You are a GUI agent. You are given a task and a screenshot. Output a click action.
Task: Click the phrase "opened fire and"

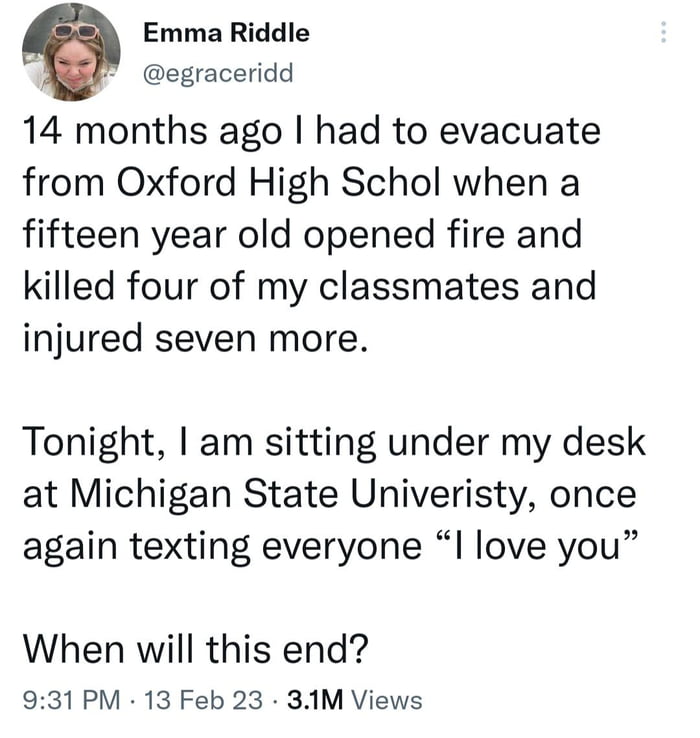point(482,237)
